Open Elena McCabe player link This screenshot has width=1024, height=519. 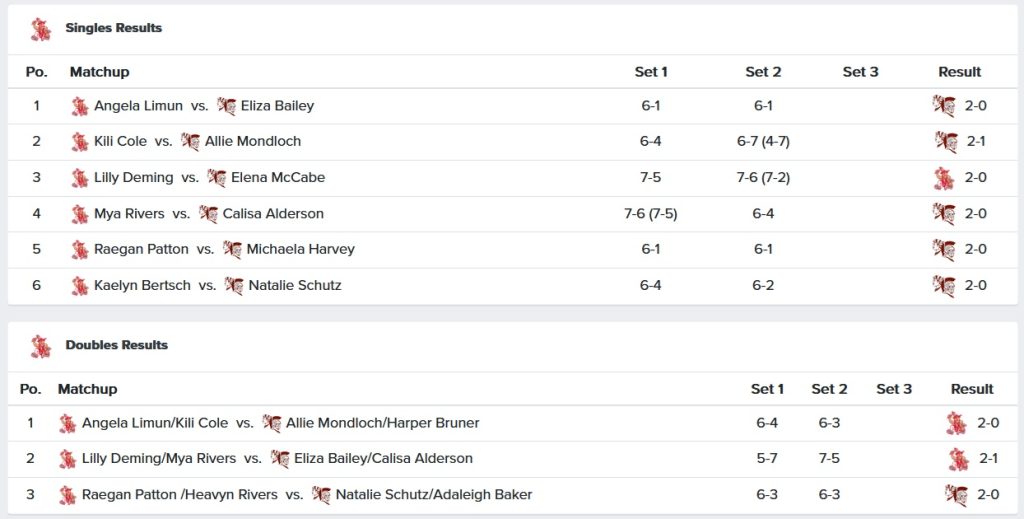tap(278, 178)
